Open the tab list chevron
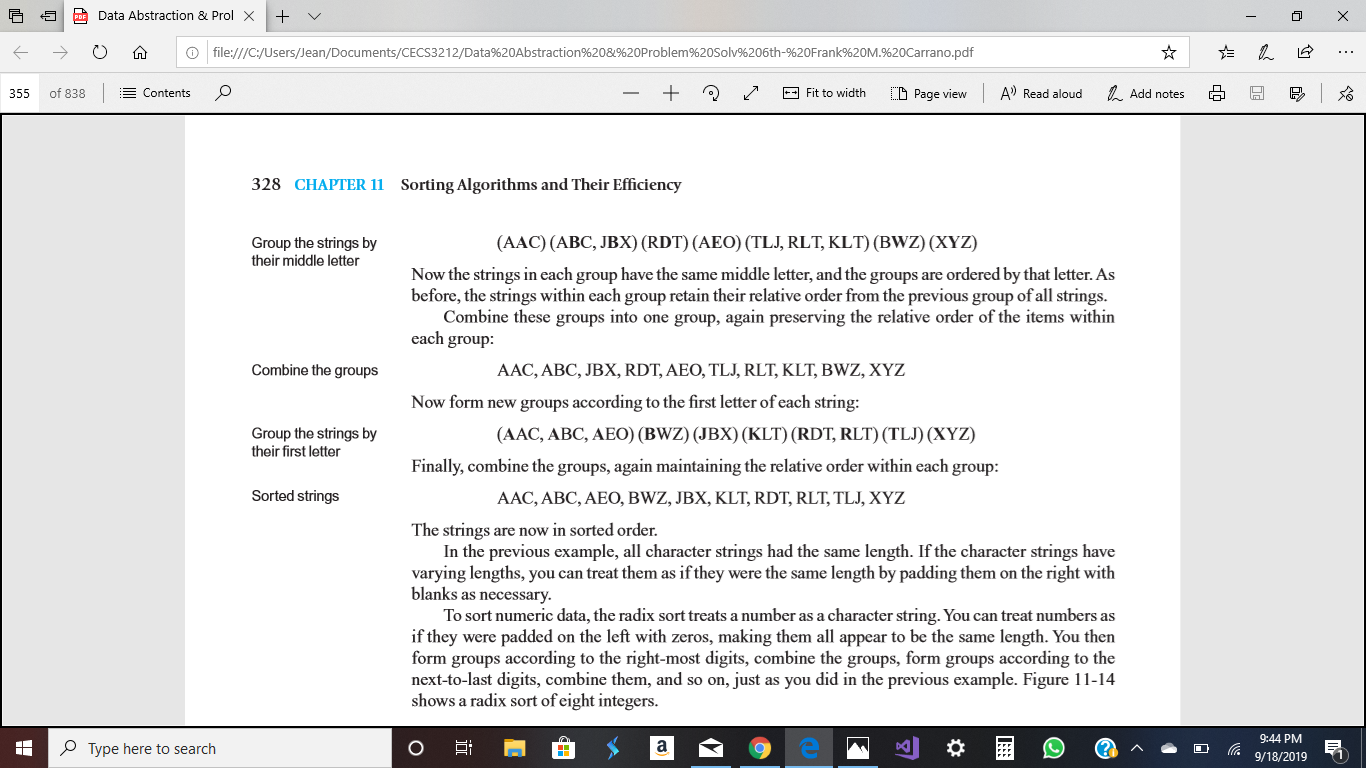 point(314,16)
